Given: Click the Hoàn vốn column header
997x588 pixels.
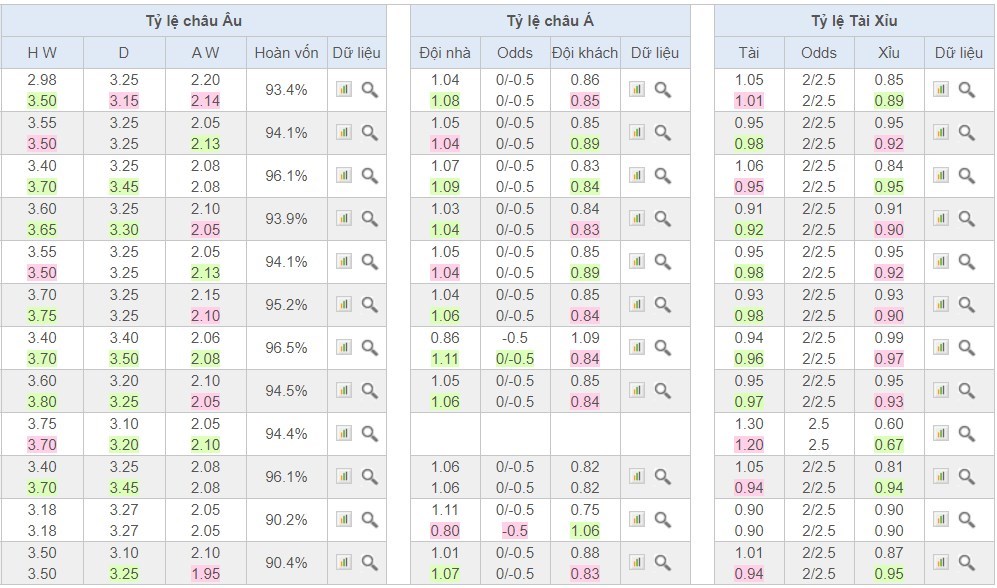Looking at the screenshot, I should (286, 53).
